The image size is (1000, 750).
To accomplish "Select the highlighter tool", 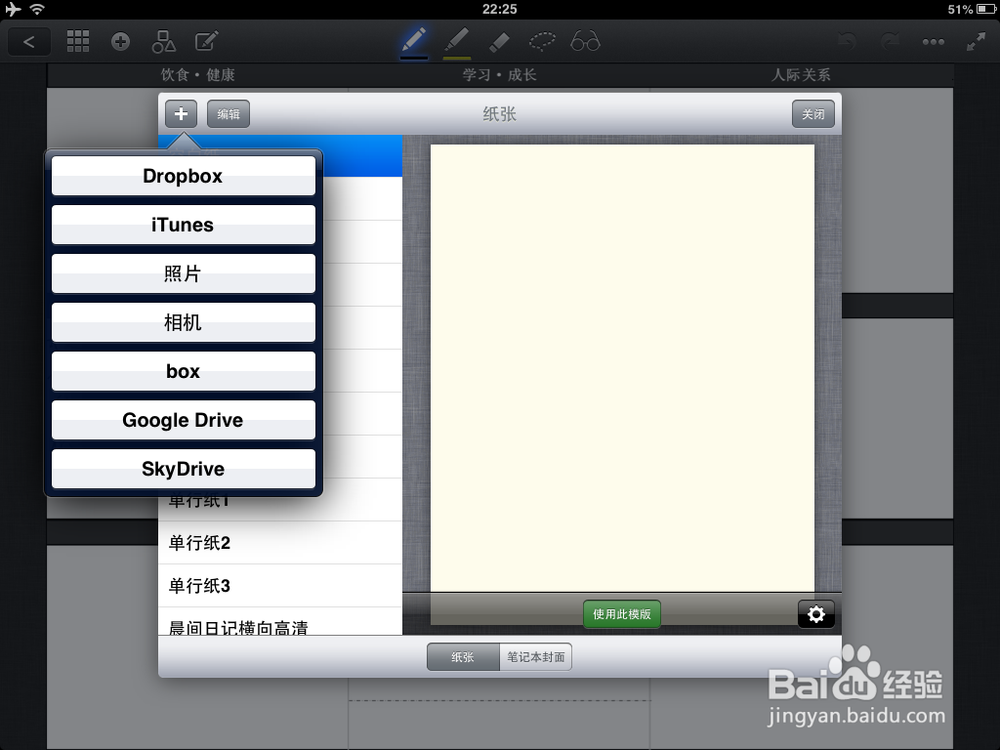I will tap(457, 41).
